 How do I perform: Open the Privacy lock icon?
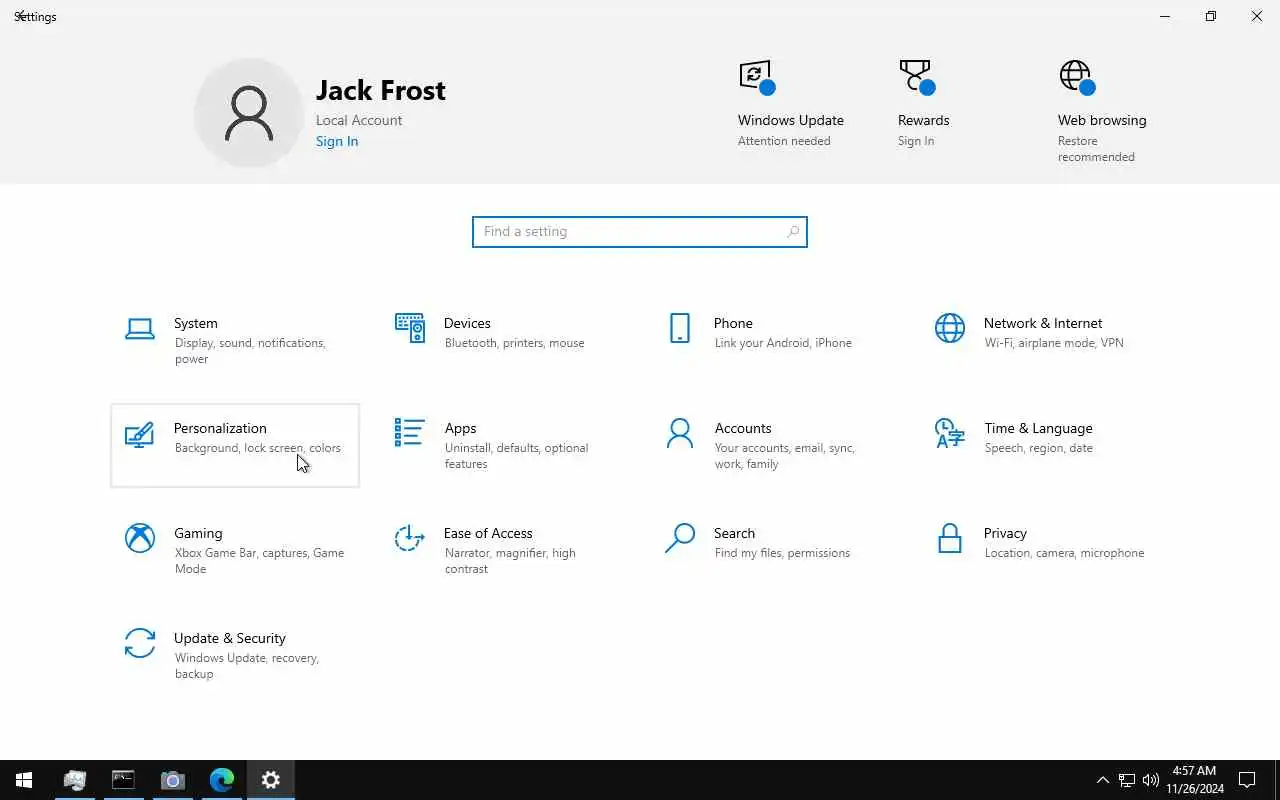pyautogui.click(x=950, y=538)
